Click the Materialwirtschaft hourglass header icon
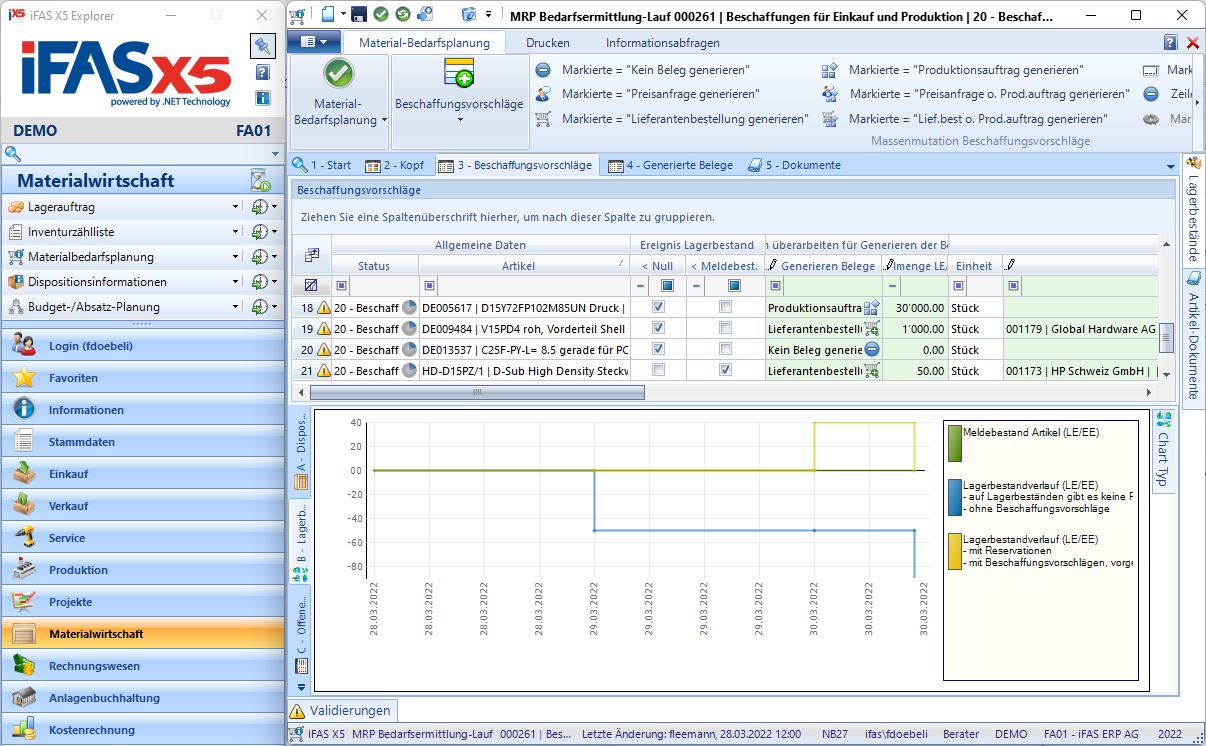 (x=260, y=181)
